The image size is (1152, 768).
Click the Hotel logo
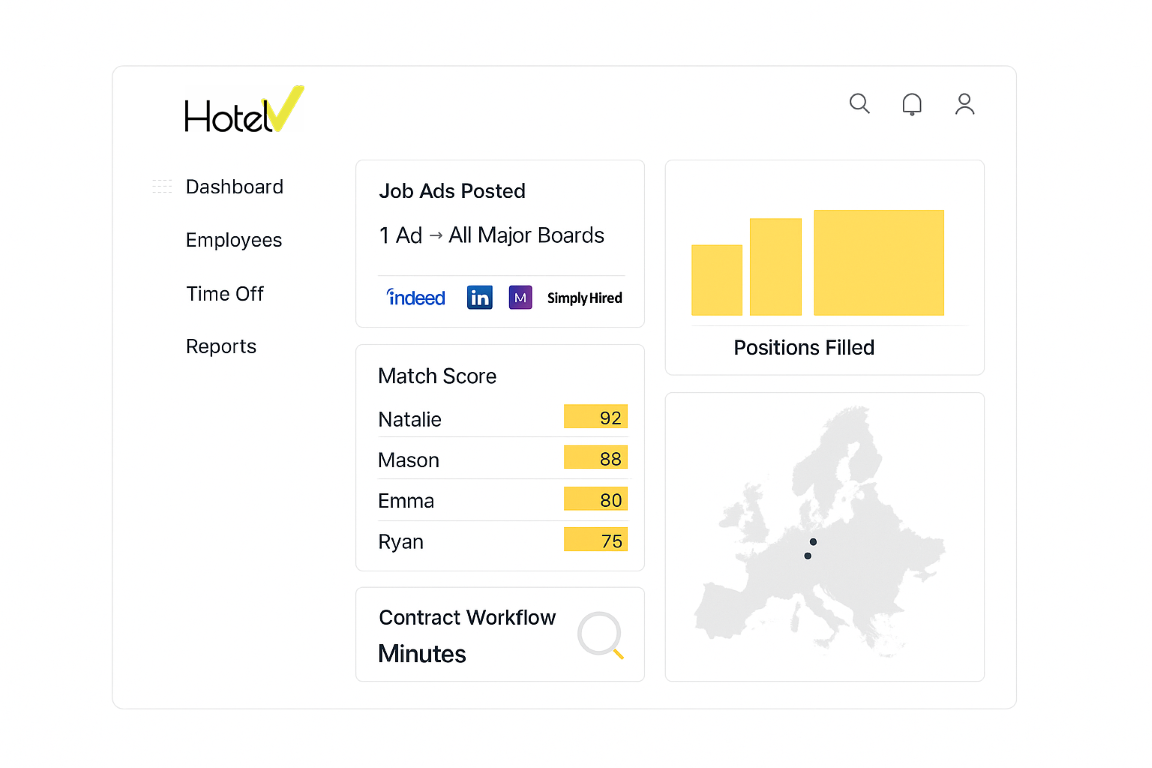click(x=243, y=111)
